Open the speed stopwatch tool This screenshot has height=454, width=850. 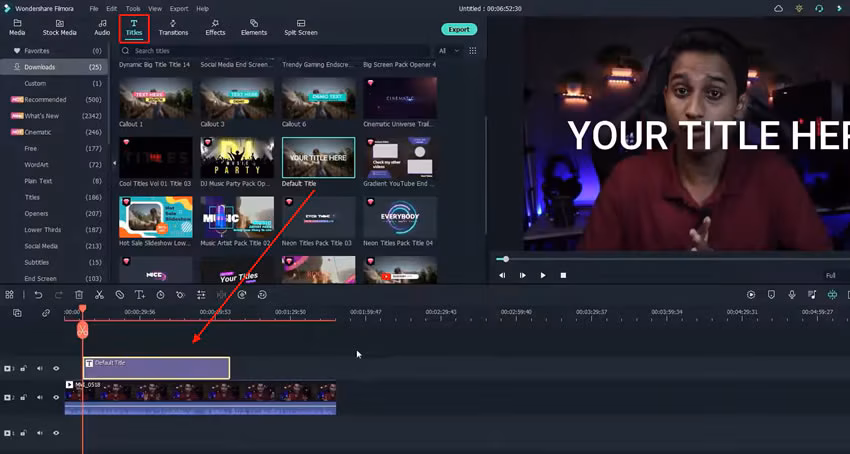pos(160,295)
